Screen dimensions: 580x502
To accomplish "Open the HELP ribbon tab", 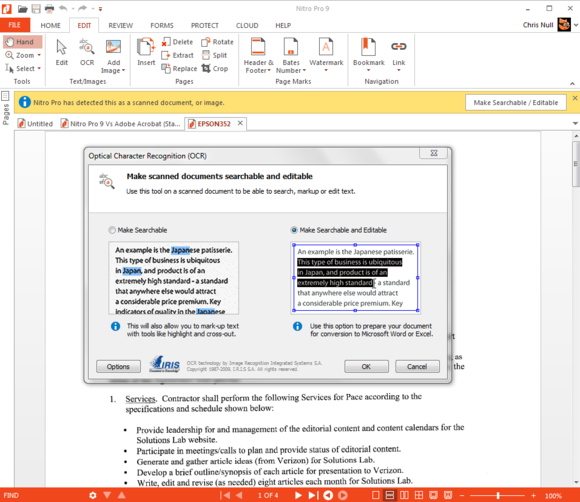I will click(x=283, y=26).
